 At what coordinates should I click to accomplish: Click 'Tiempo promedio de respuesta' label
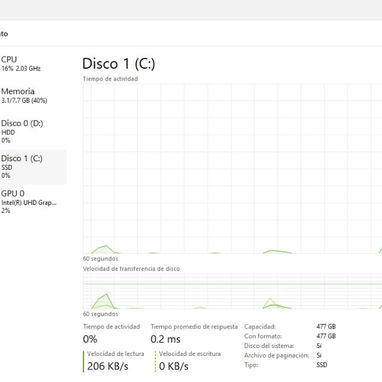(194, 327)
